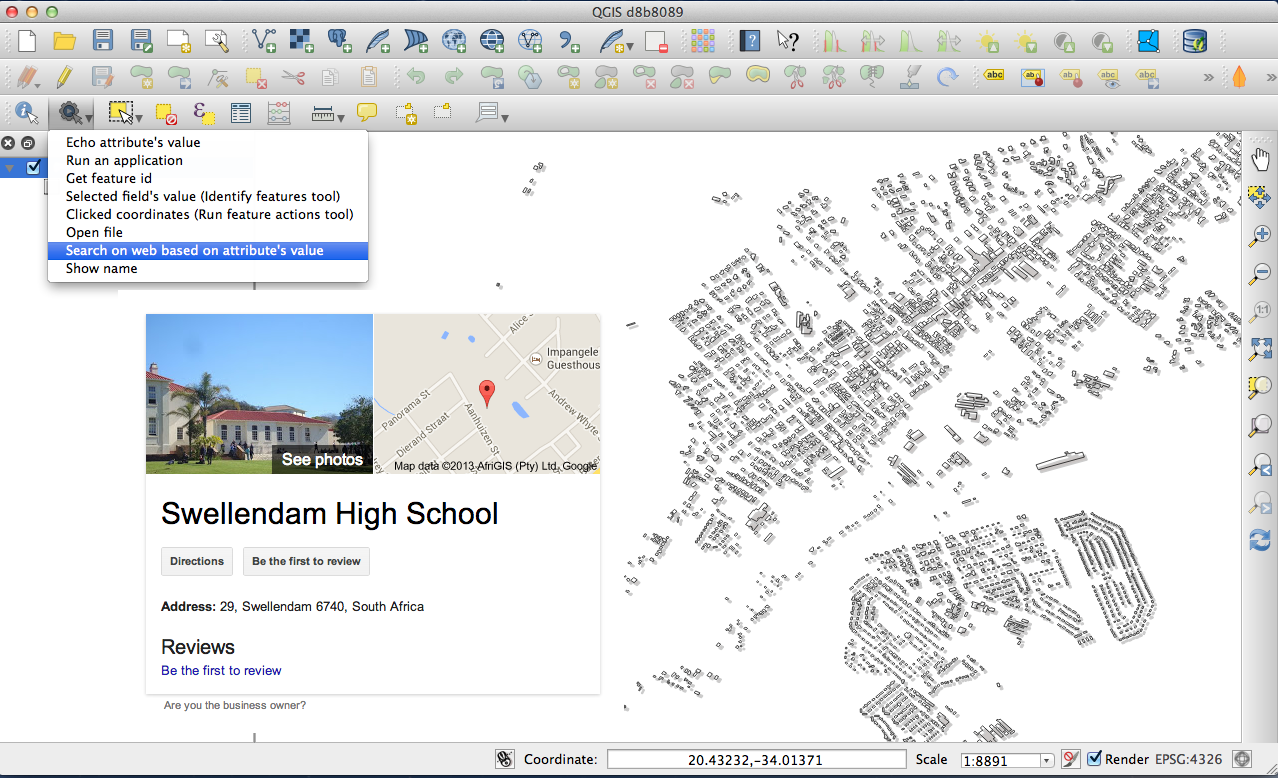The width and height of the screenshot is (1278, 778).
Task: Open the Scale dropdown
Action: (1046, 761)
